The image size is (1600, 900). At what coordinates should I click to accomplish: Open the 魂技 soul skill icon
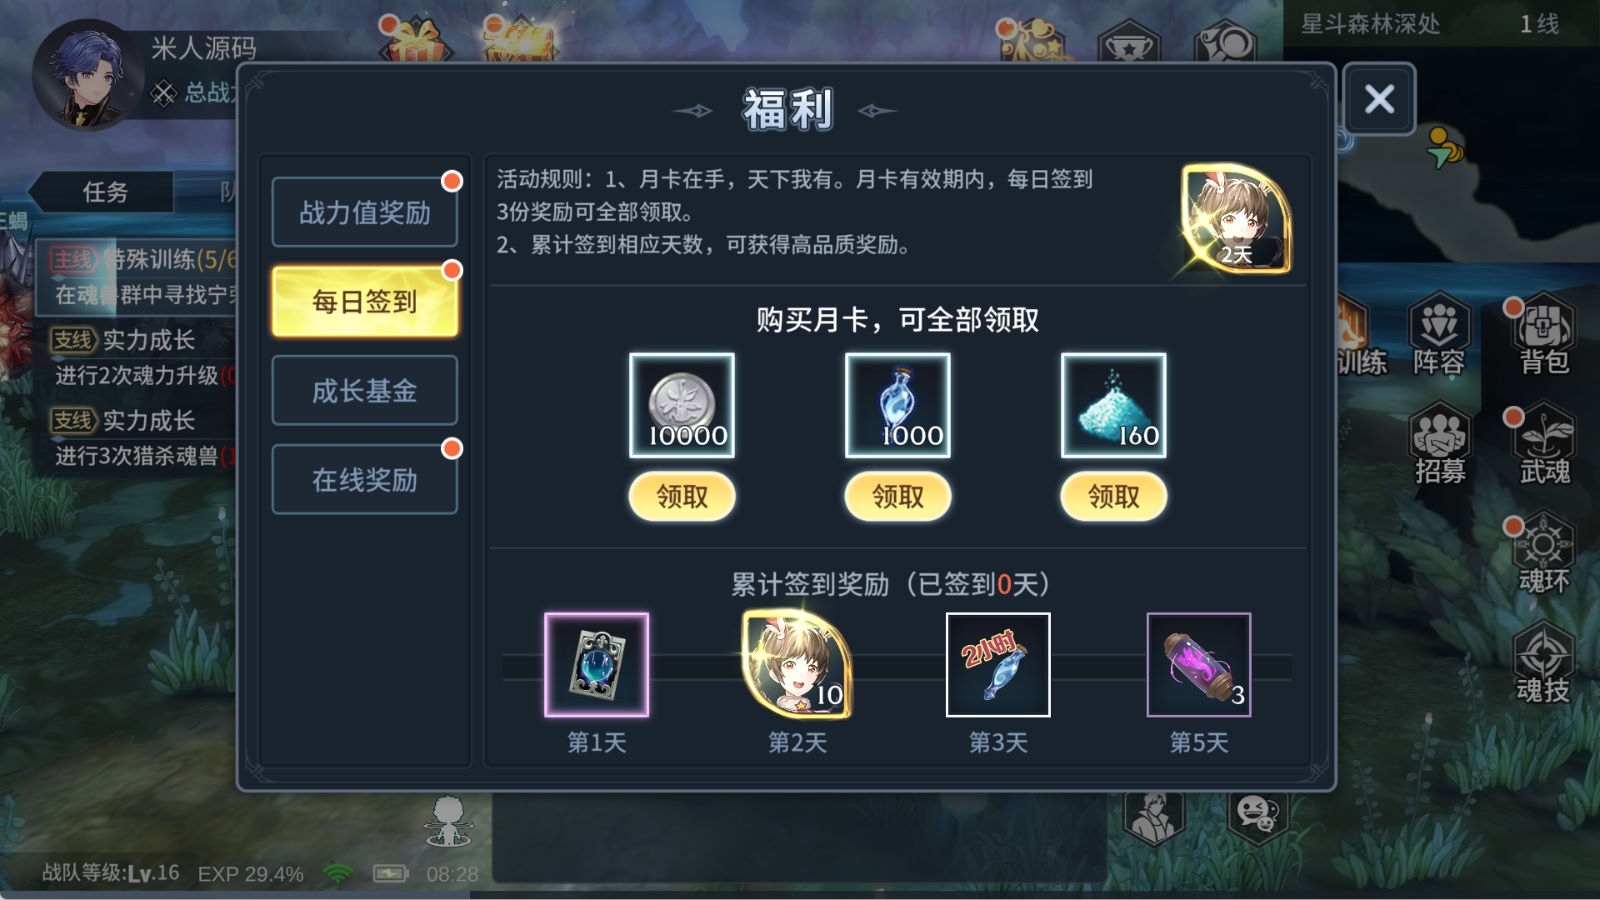pyautogui.click(x=1543, y=663)
